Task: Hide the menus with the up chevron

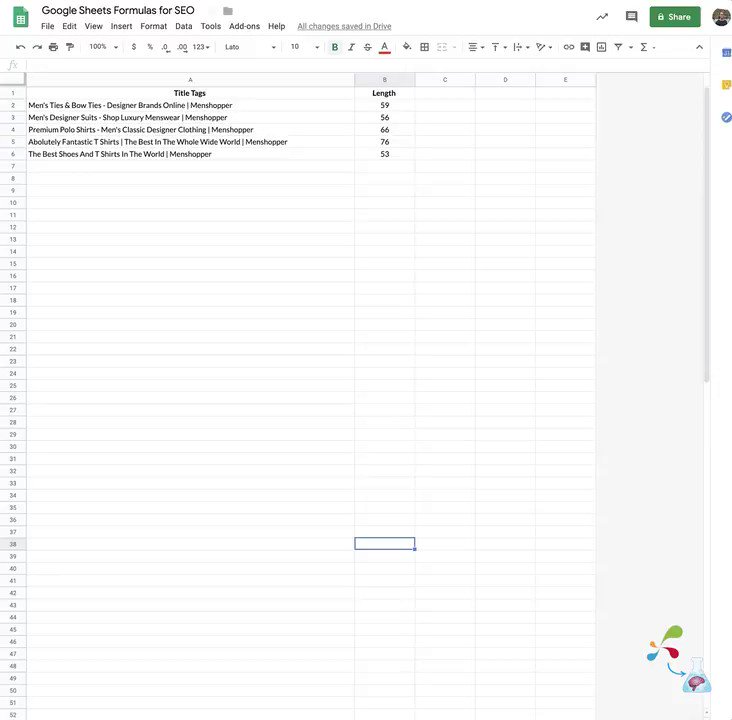Action: coord(699,47)
